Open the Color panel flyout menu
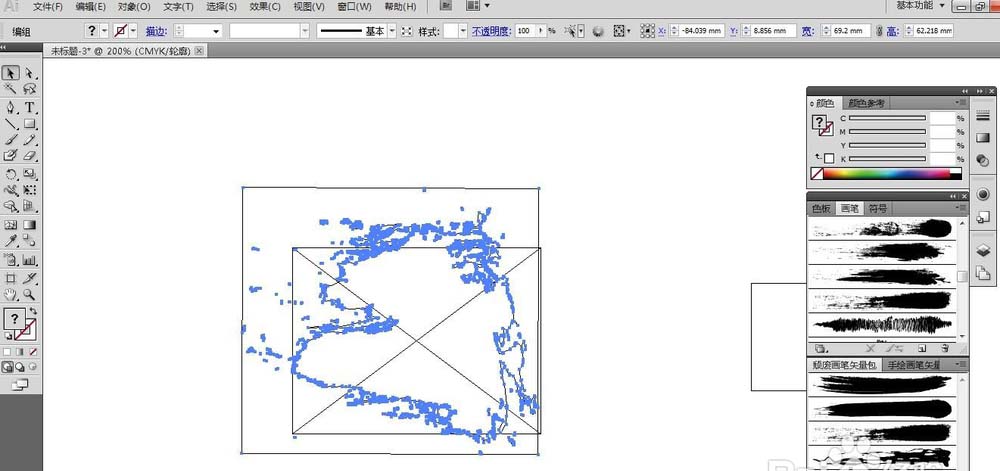The width and height of the screenshot is (1000, 471). [960, 103]
